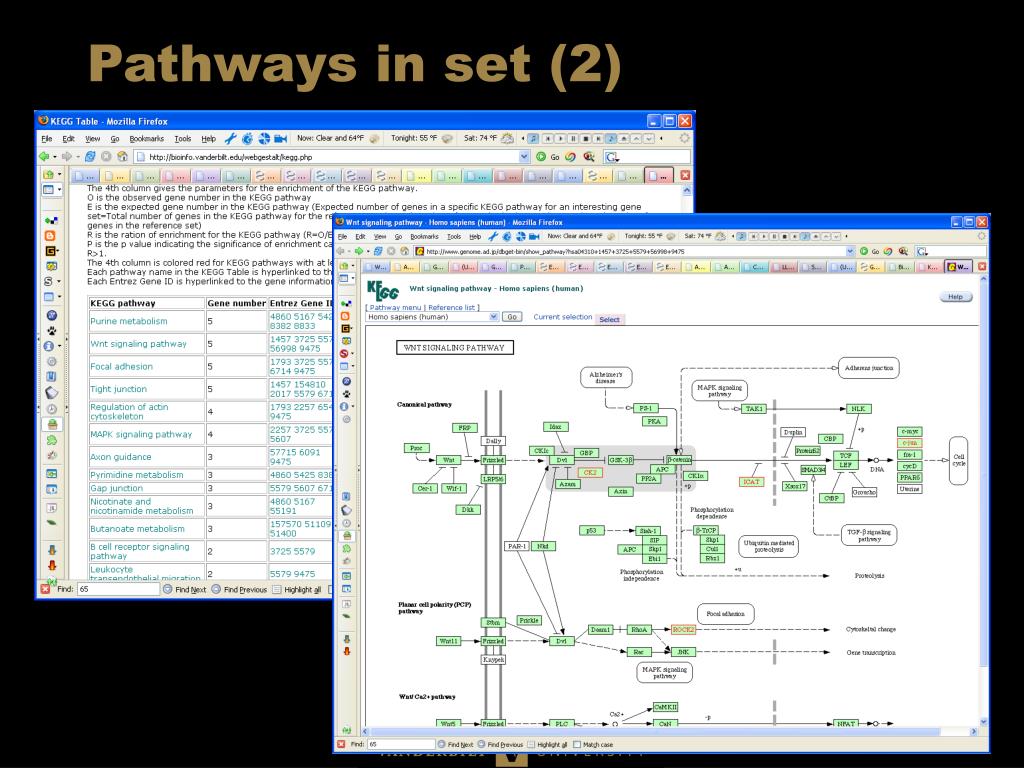
Task: Expand URL history dropdown in KEGG Table window
Action: click(x=524, y=157)
